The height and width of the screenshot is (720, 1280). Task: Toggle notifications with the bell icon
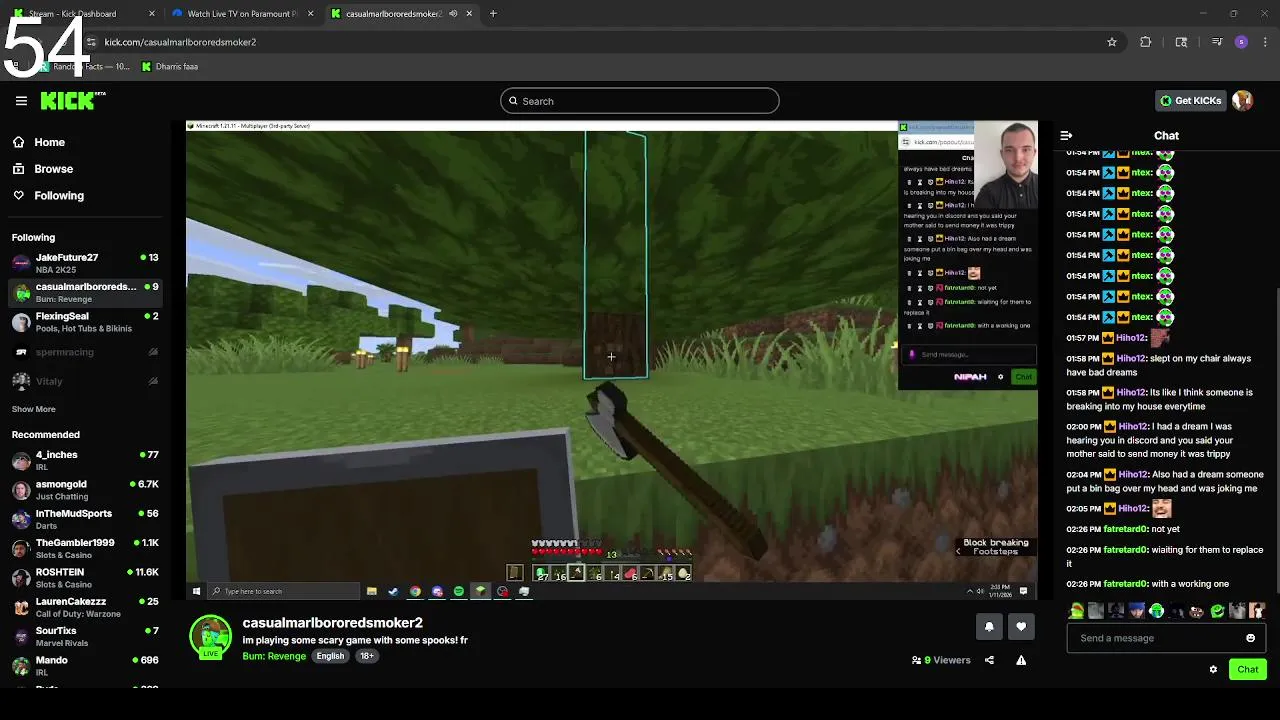(x=989, y=626)
